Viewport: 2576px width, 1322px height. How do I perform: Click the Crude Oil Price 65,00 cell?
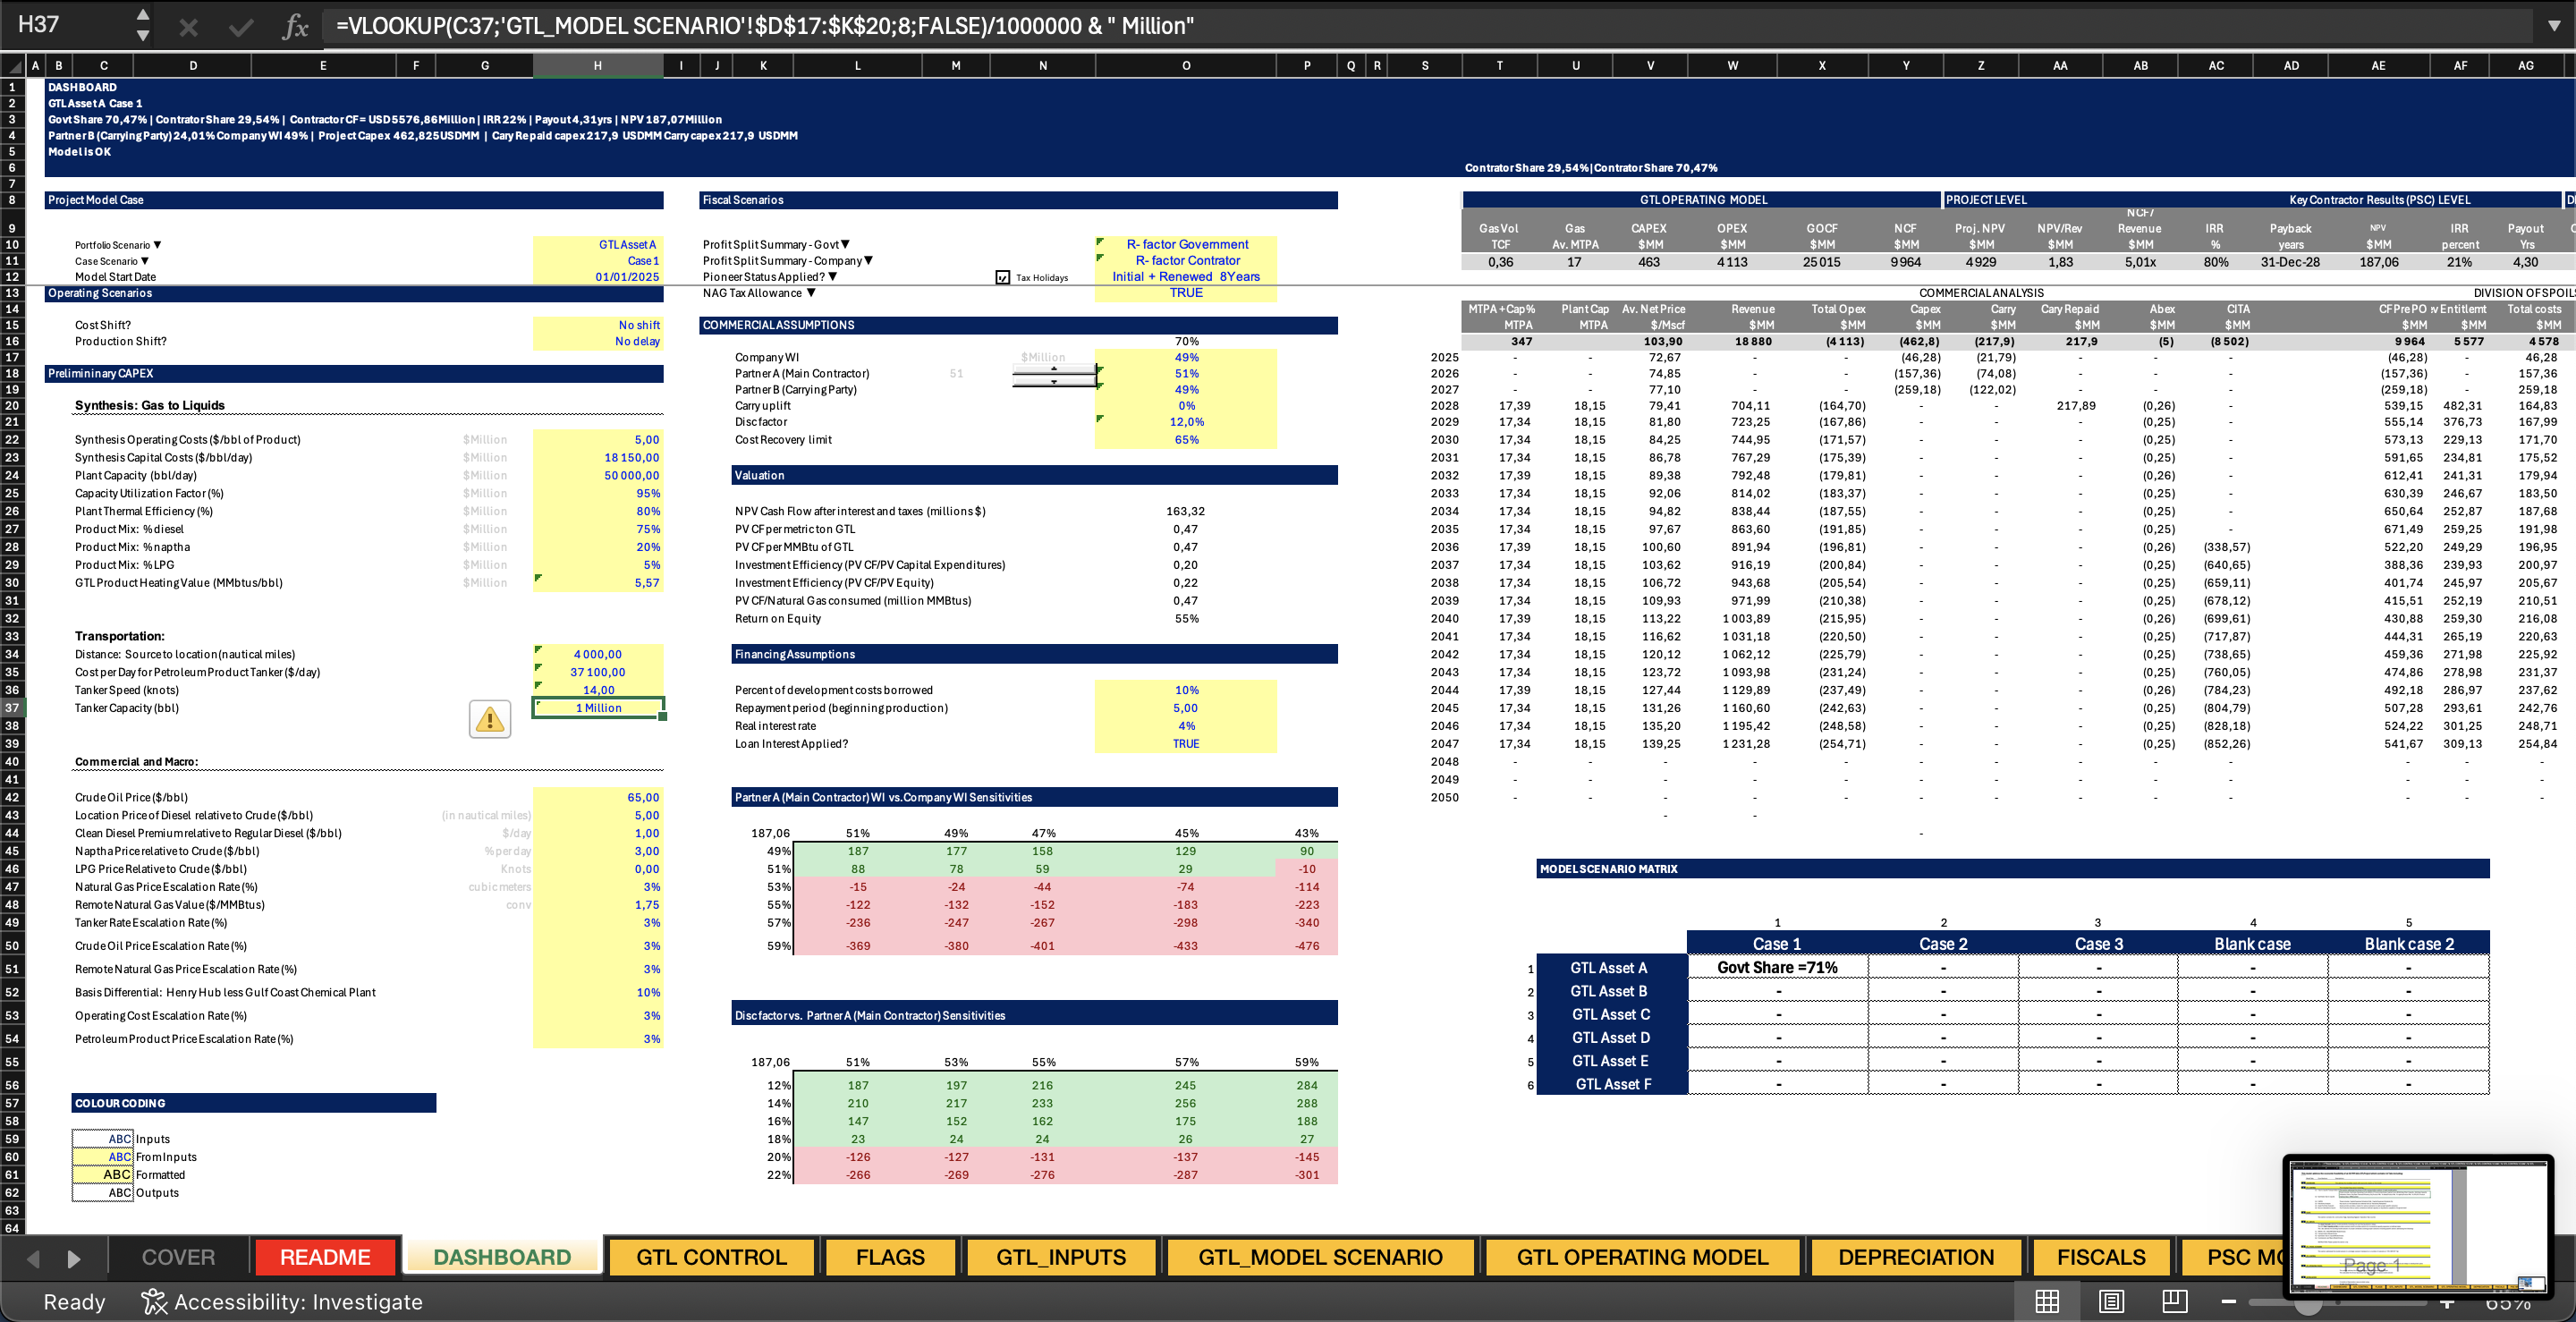597,797
